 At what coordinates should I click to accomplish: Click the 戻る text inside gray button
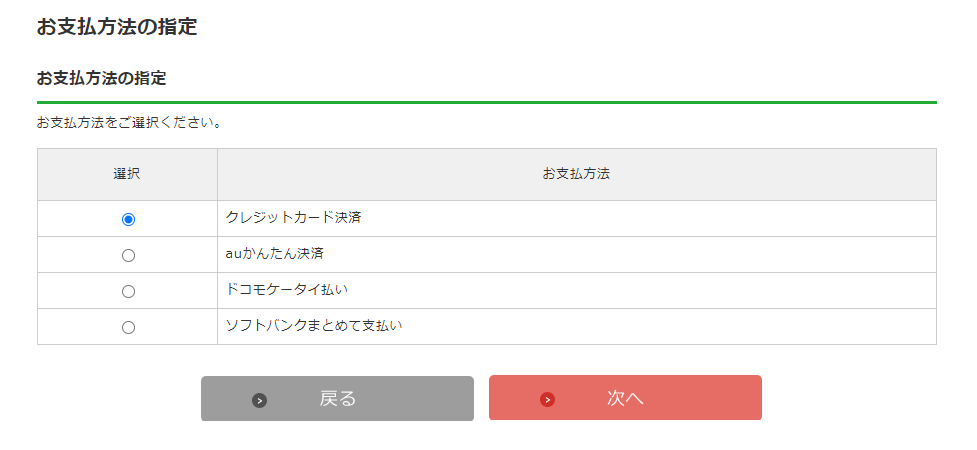(338, 398)
